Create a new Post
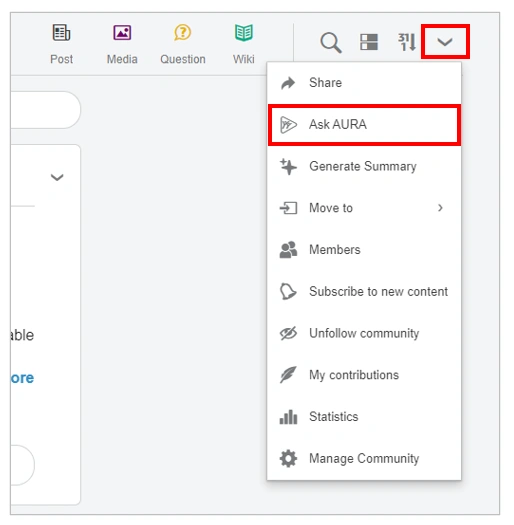This screenshot has height=525, width=514. point(62,44)
